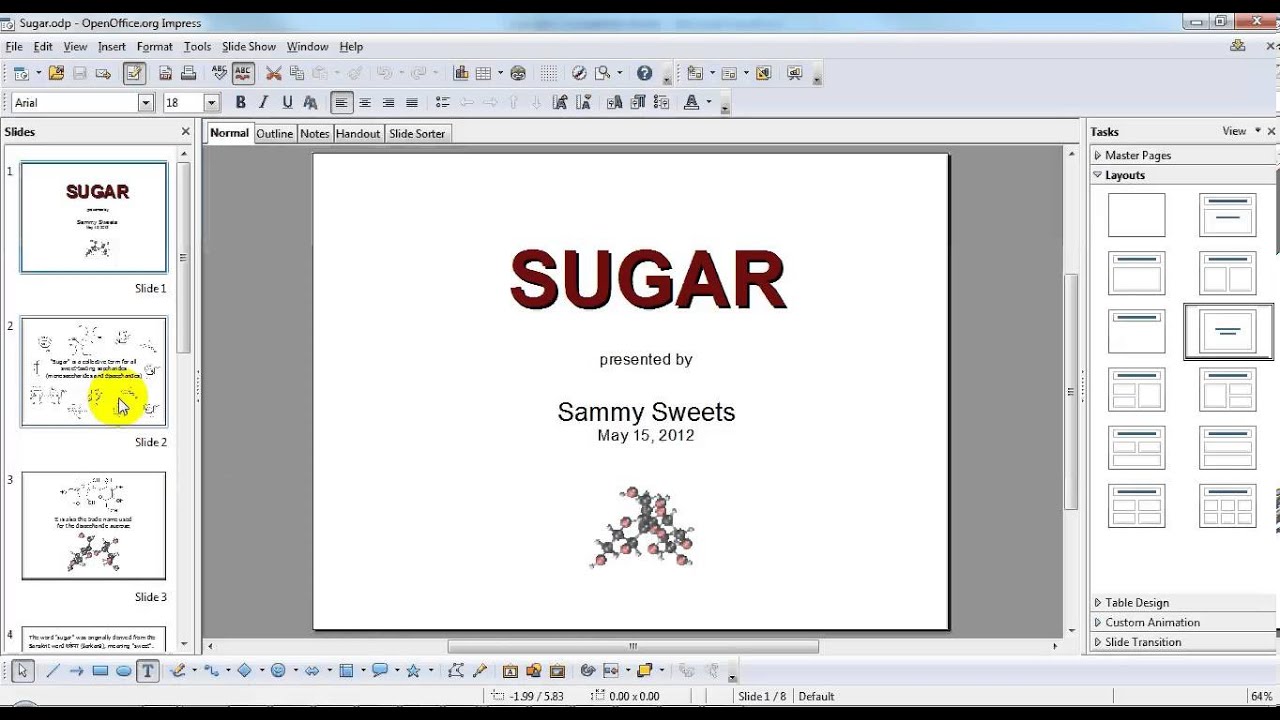Insert a chart from toolbar
Image resolution: width=1280 pixels, height=720 pixels.
[x=461, y=73]
